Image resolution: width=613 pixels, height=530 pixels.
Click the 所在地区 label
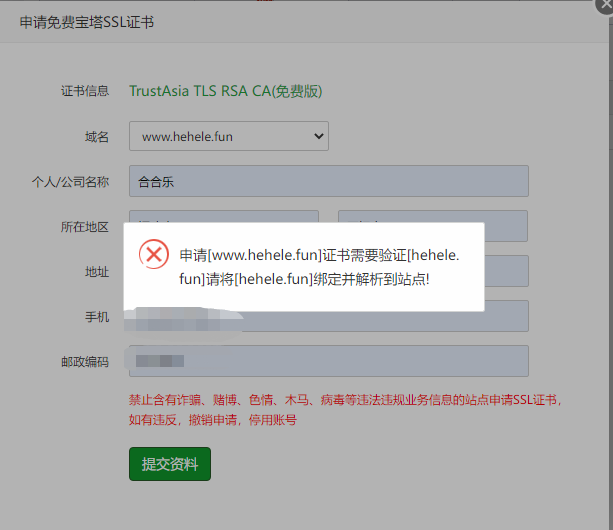[85, 227]
